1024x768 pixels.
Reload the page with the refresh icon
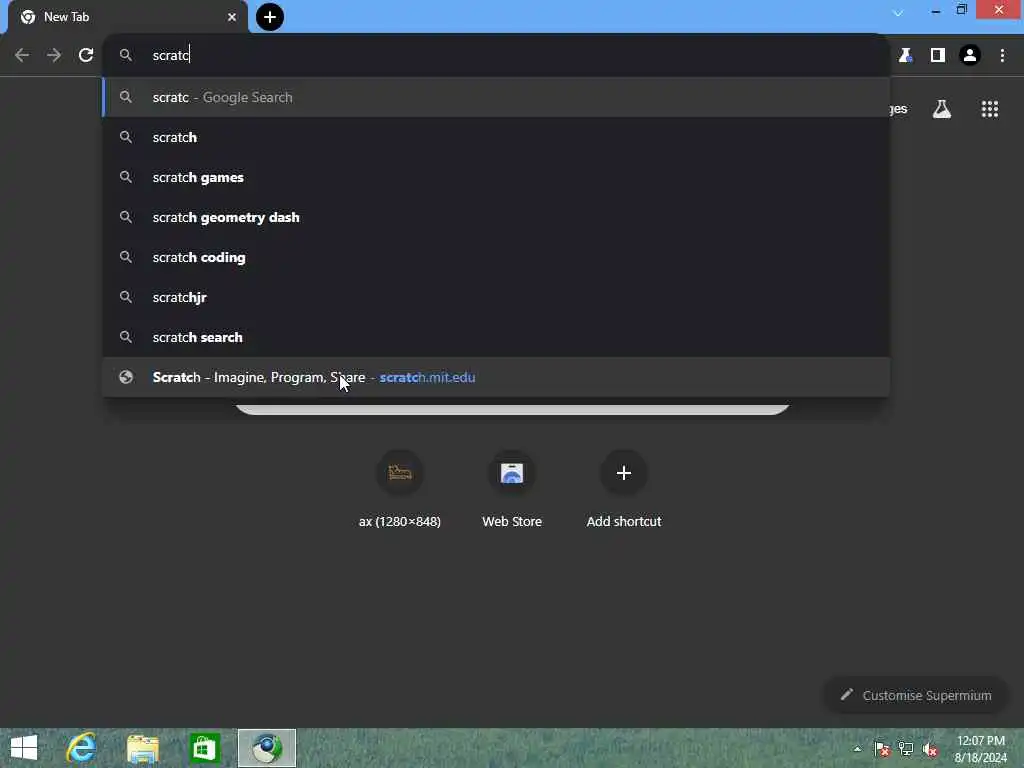point(86,56)
